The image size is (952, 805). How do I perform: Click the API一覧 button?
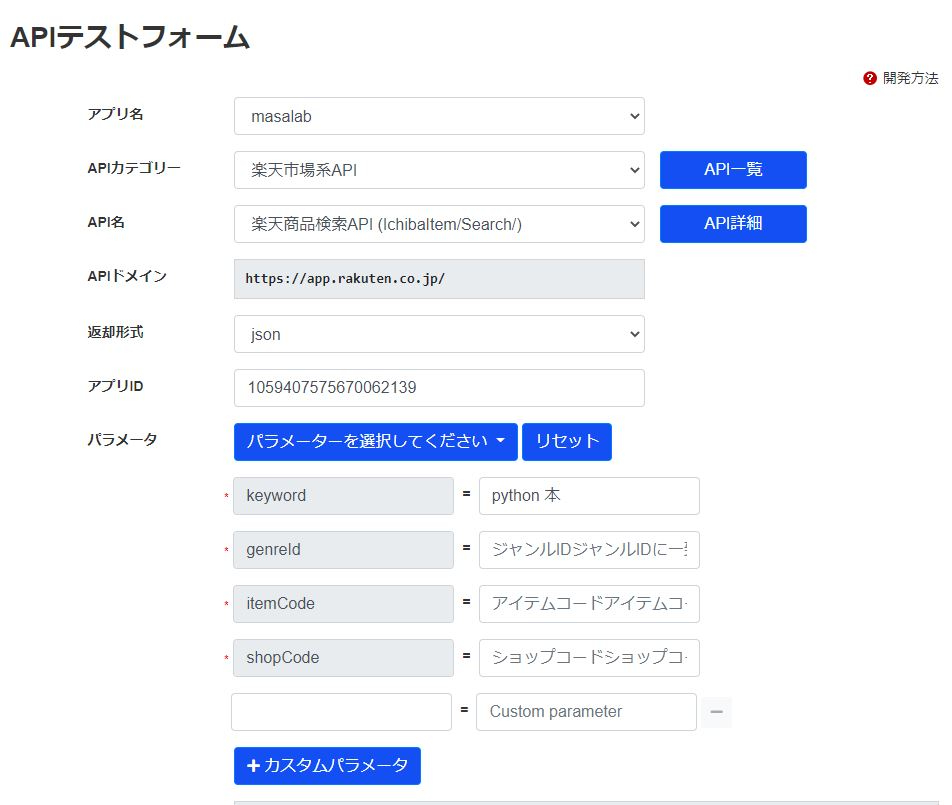click(x=732, y=170)
